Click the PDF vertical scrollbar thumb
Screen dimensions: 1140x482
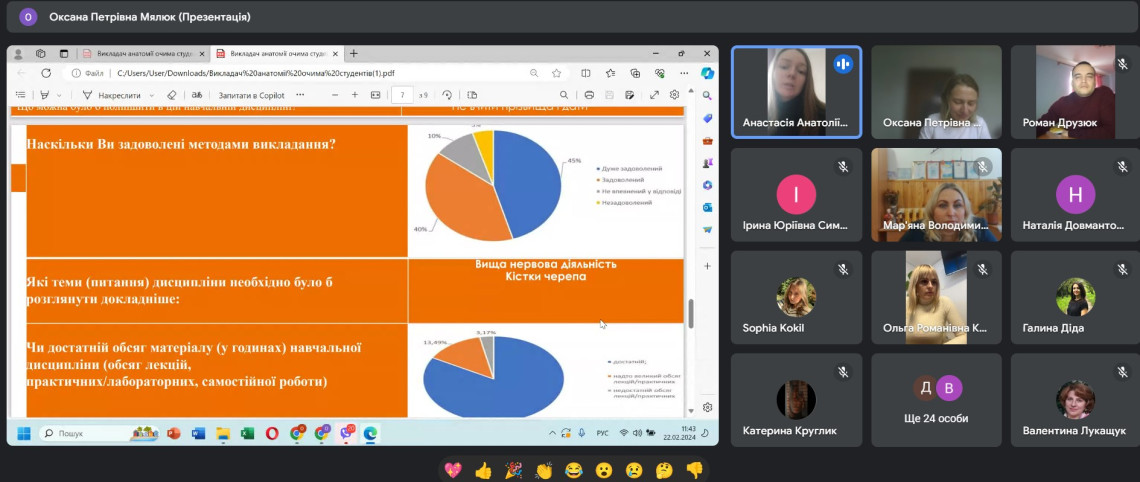(691, 313)
